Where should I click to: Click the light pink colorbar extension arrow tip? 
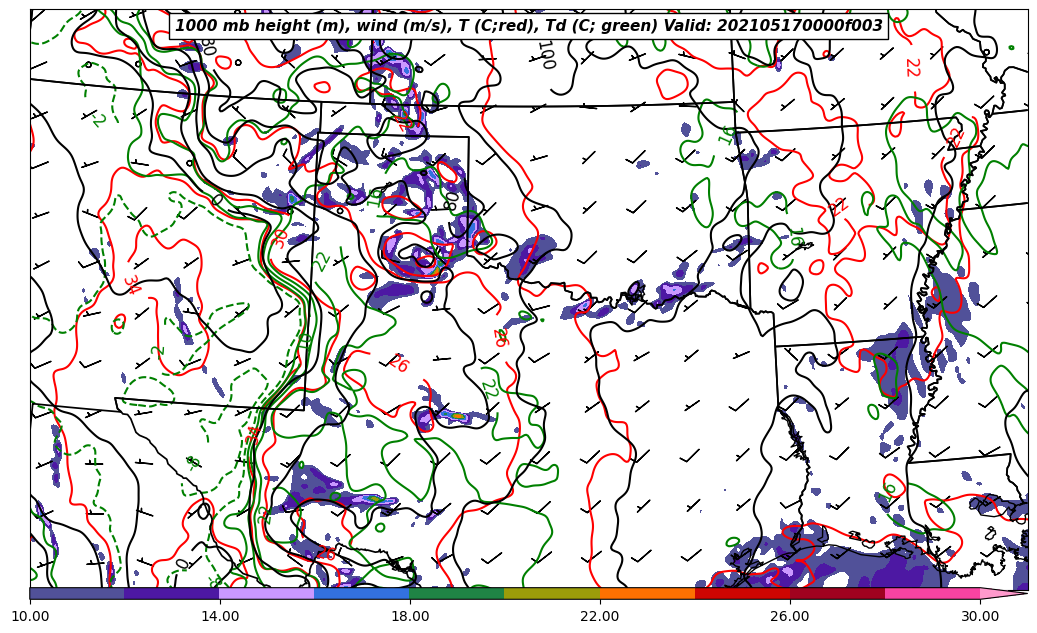click(1003, 593)
